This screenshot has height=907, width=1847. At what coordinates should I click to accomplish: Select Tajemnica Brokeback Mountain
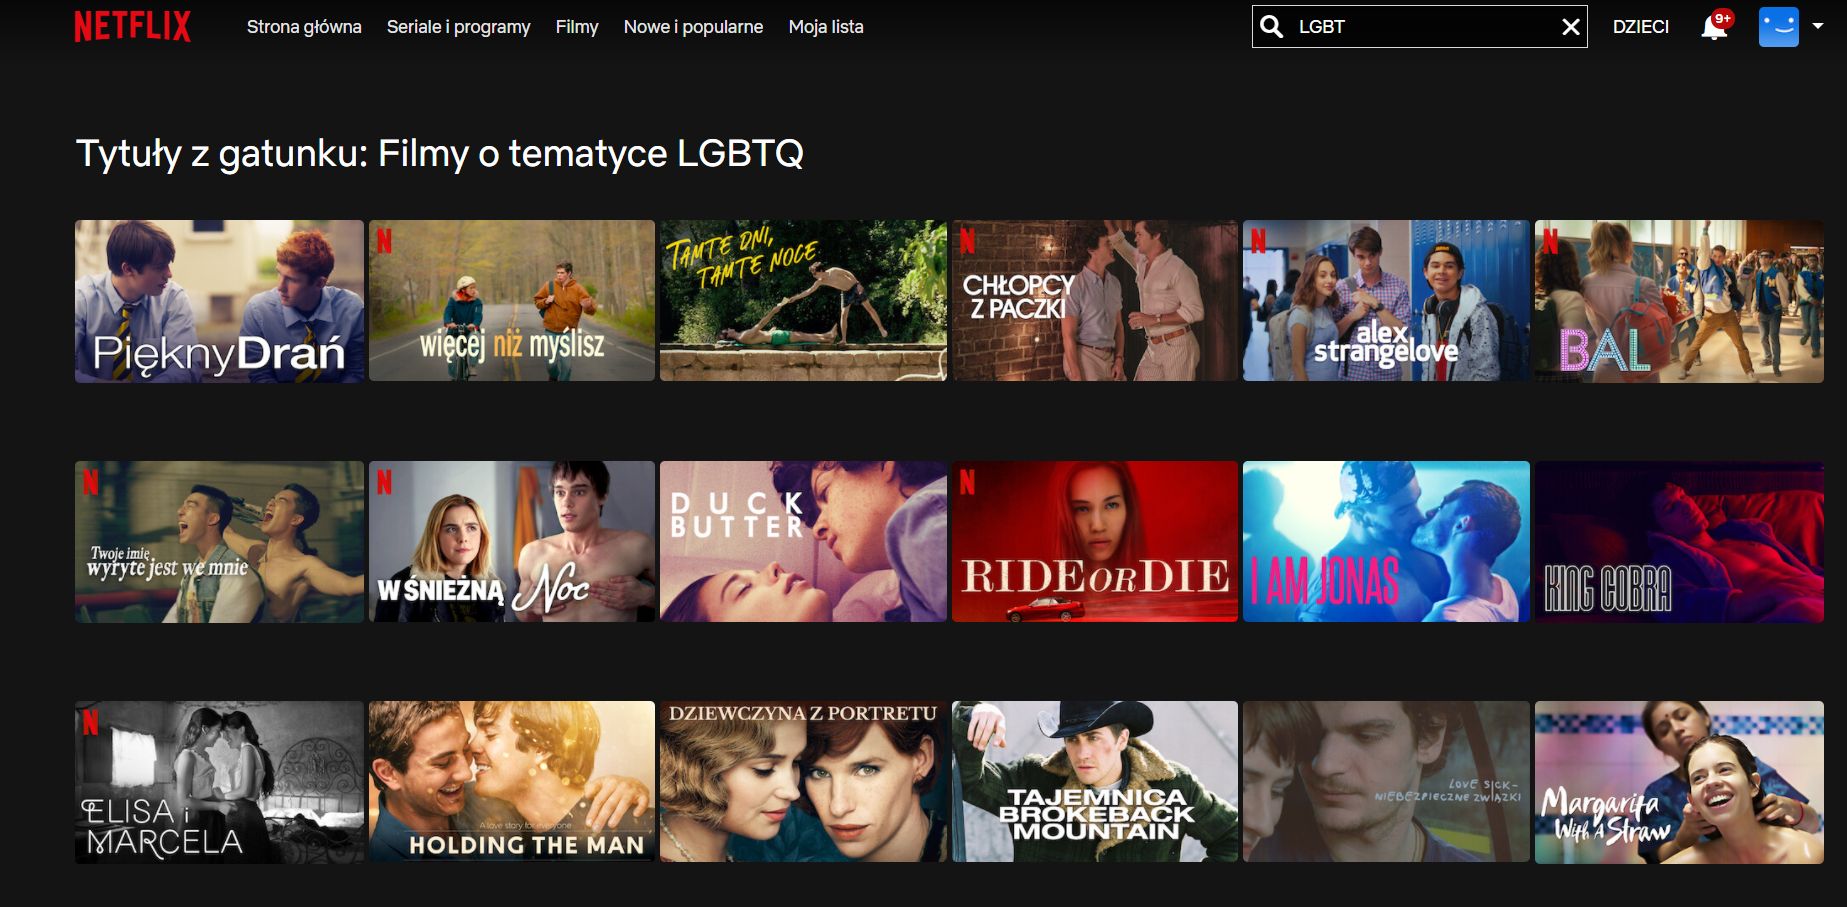(x=1095, y=782)
